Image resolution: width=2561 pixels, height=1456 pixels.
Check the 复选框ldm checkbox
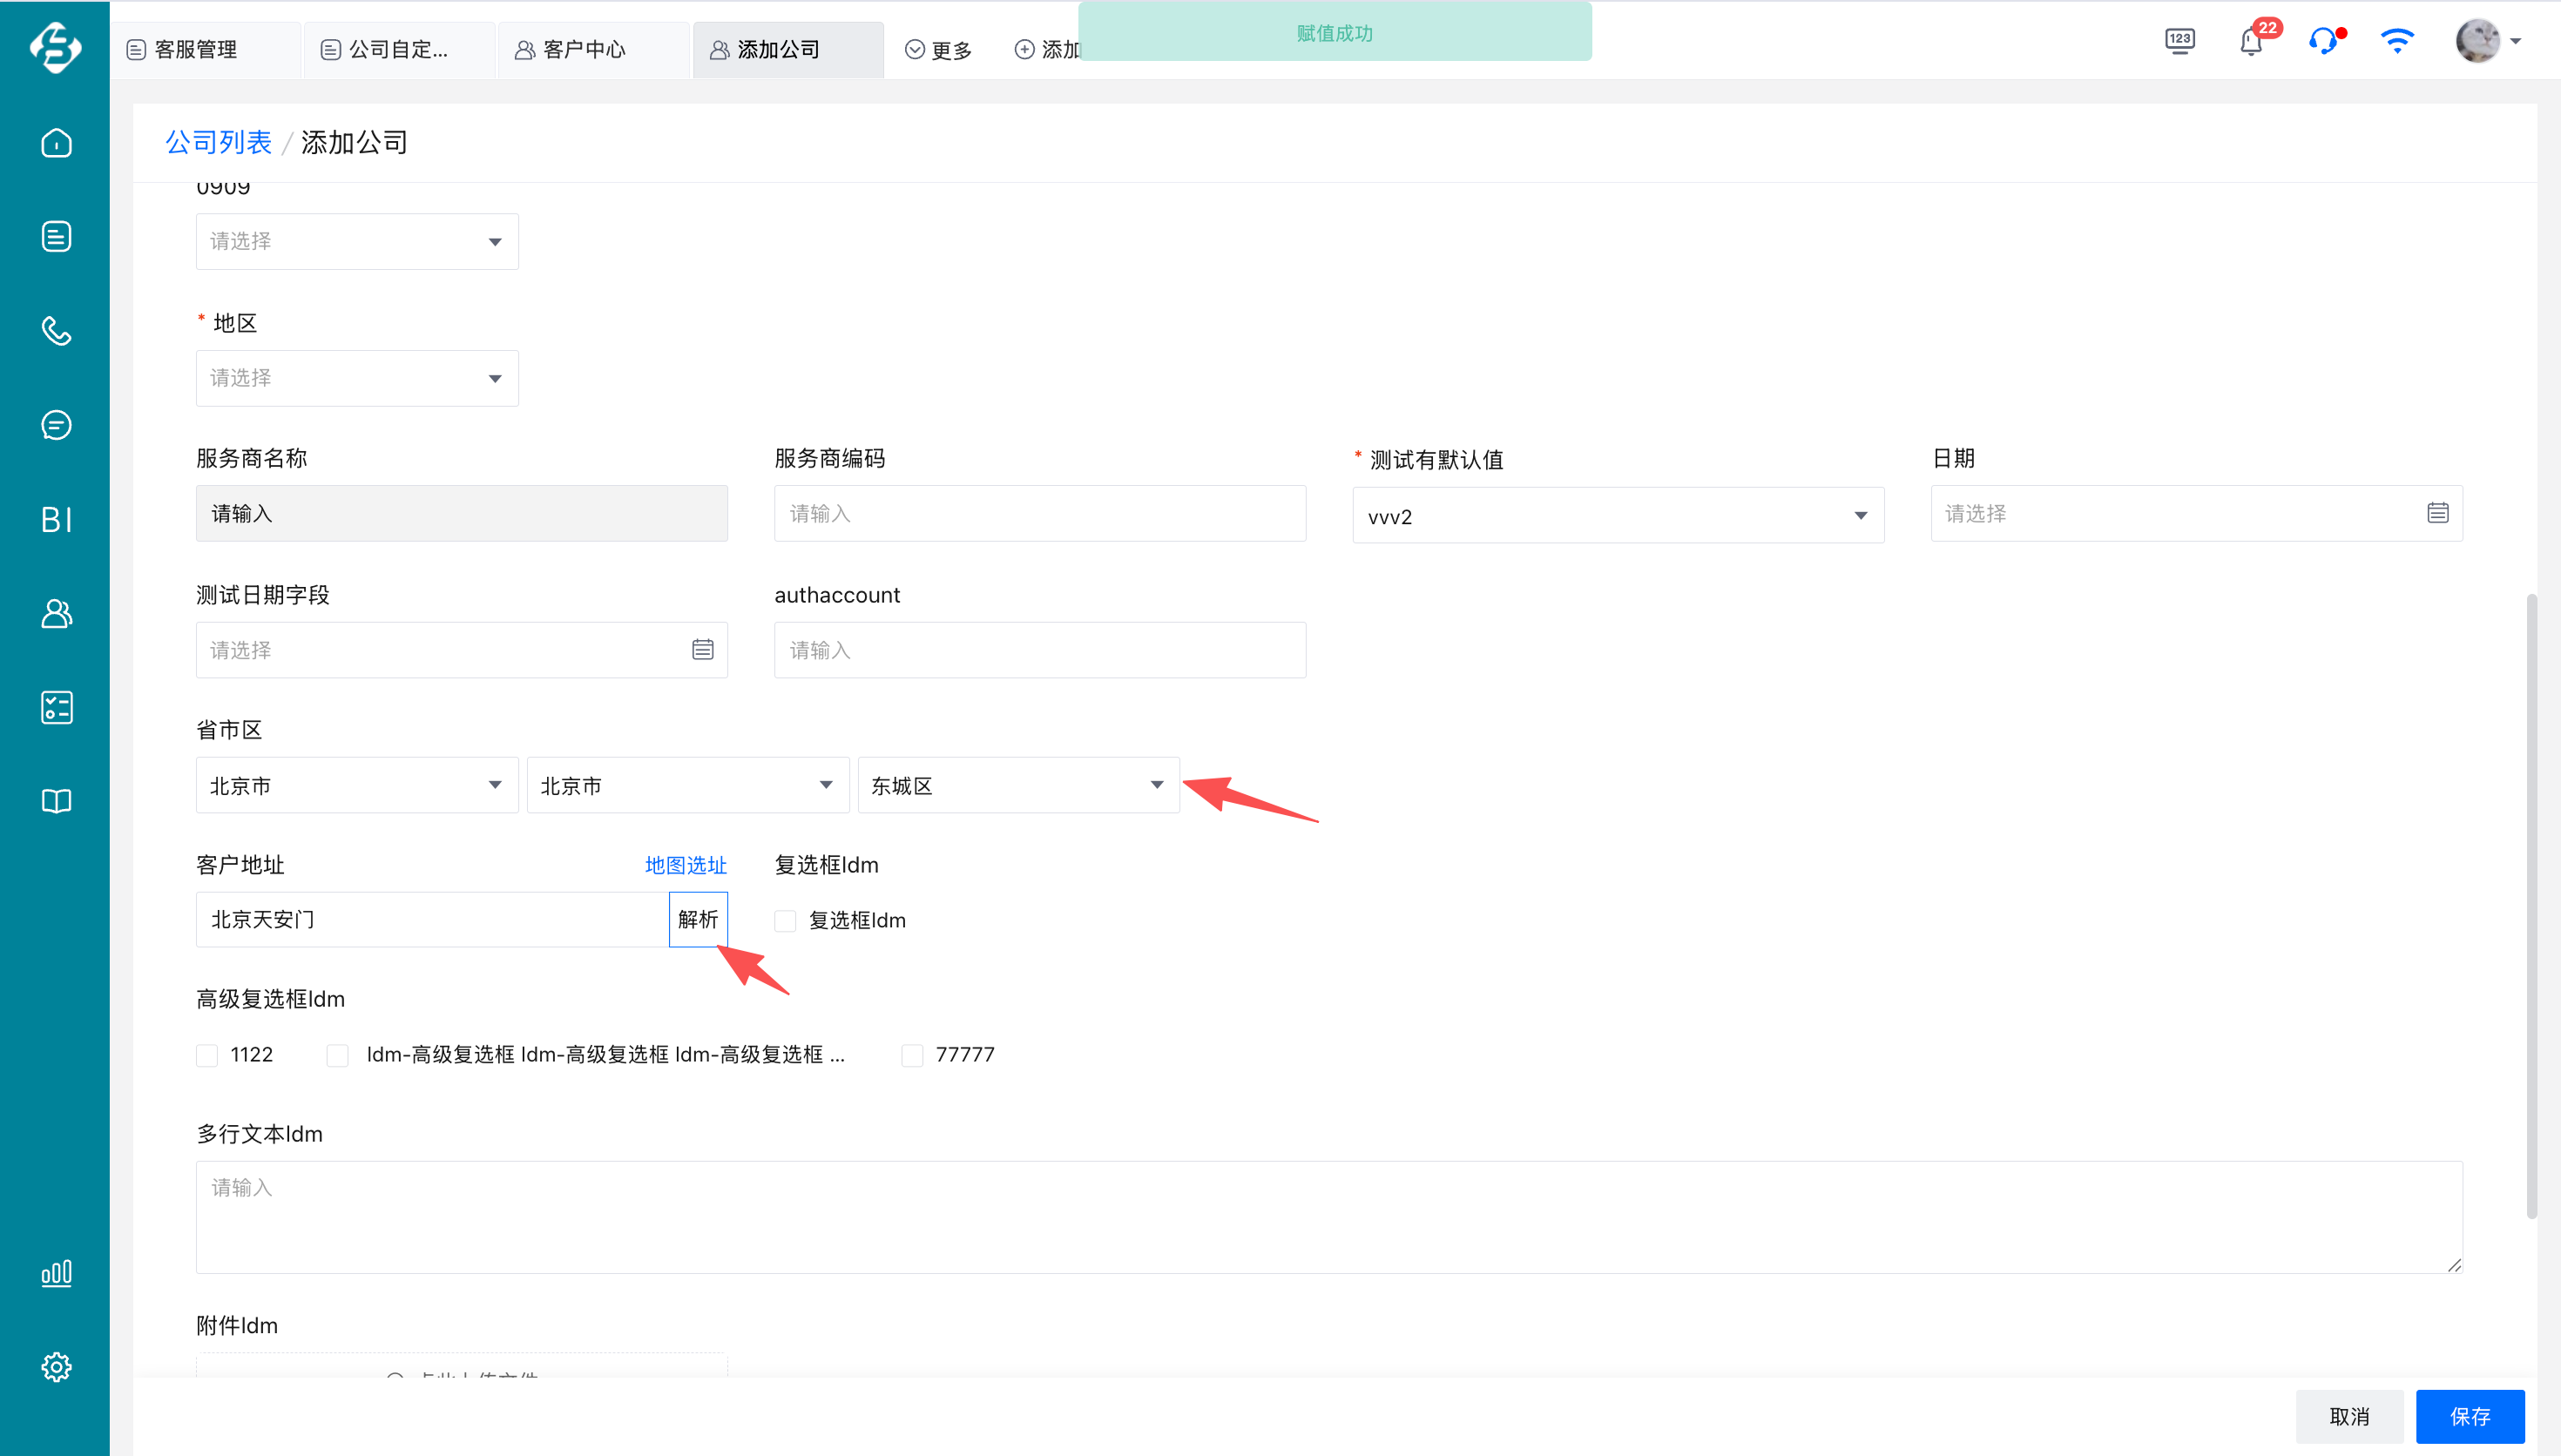point(786,921)
